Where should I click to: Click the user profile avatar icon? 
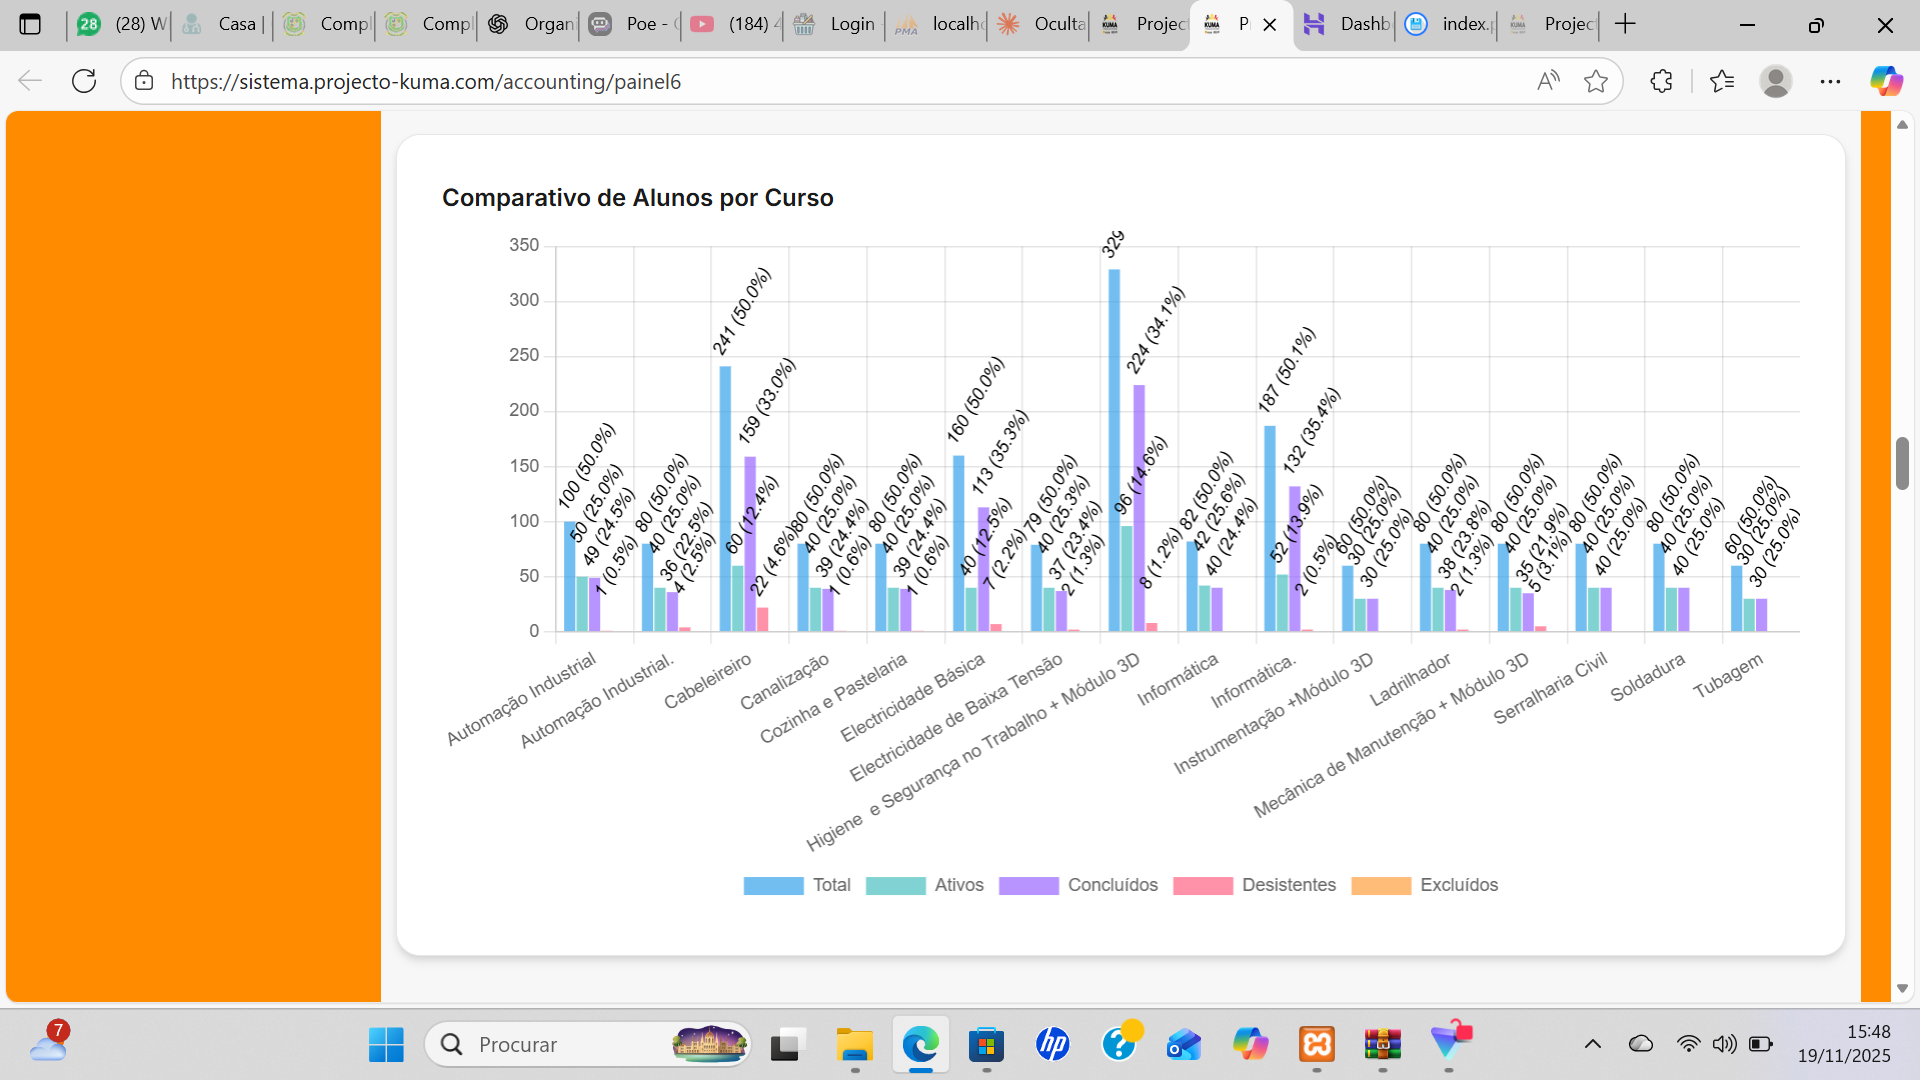click(1775, 81)
